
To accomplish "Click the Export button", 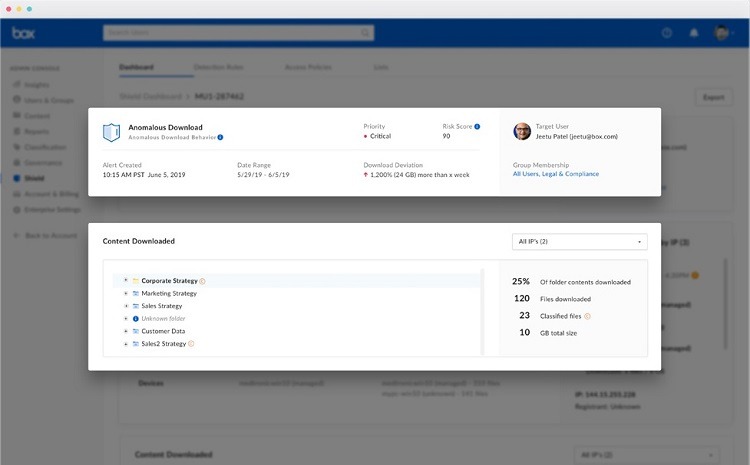I will click(x=713, y=97).
